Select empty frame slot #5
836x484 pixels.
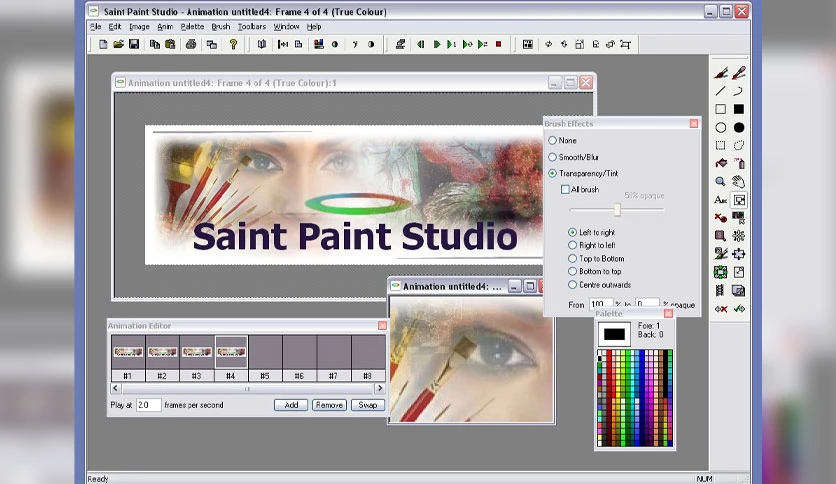(265, 352)
